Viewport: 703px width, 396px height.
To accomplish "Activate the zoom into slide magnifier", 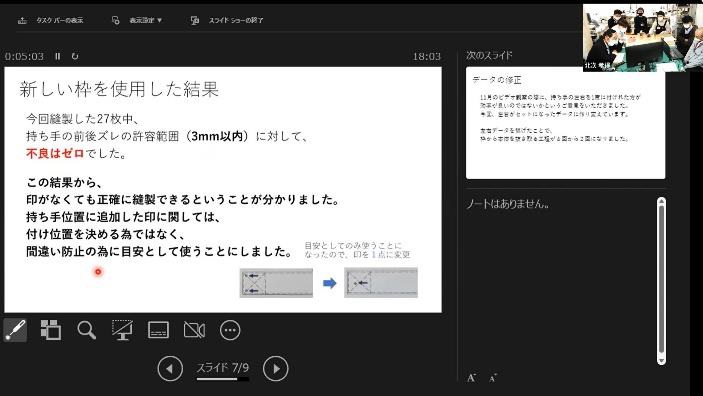I will point(87,331).
